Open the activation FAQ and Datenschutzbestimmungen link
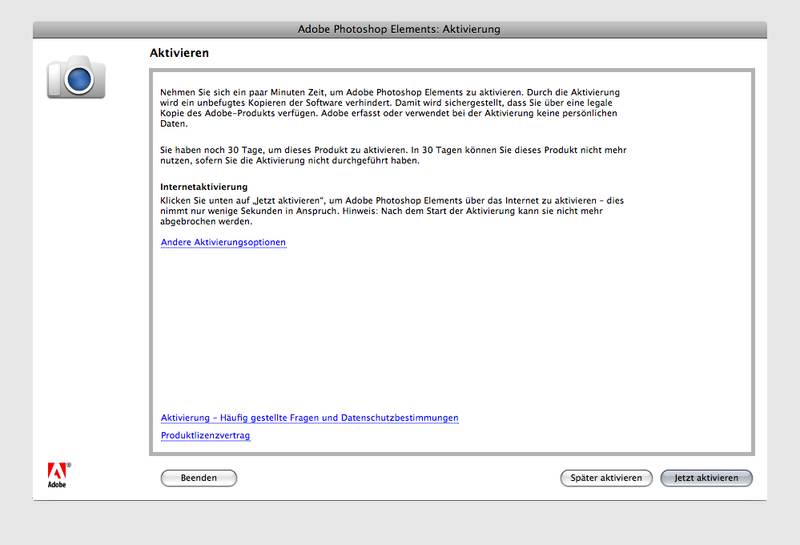The width and height of the screenshot is (800, 545). [309, 418]
